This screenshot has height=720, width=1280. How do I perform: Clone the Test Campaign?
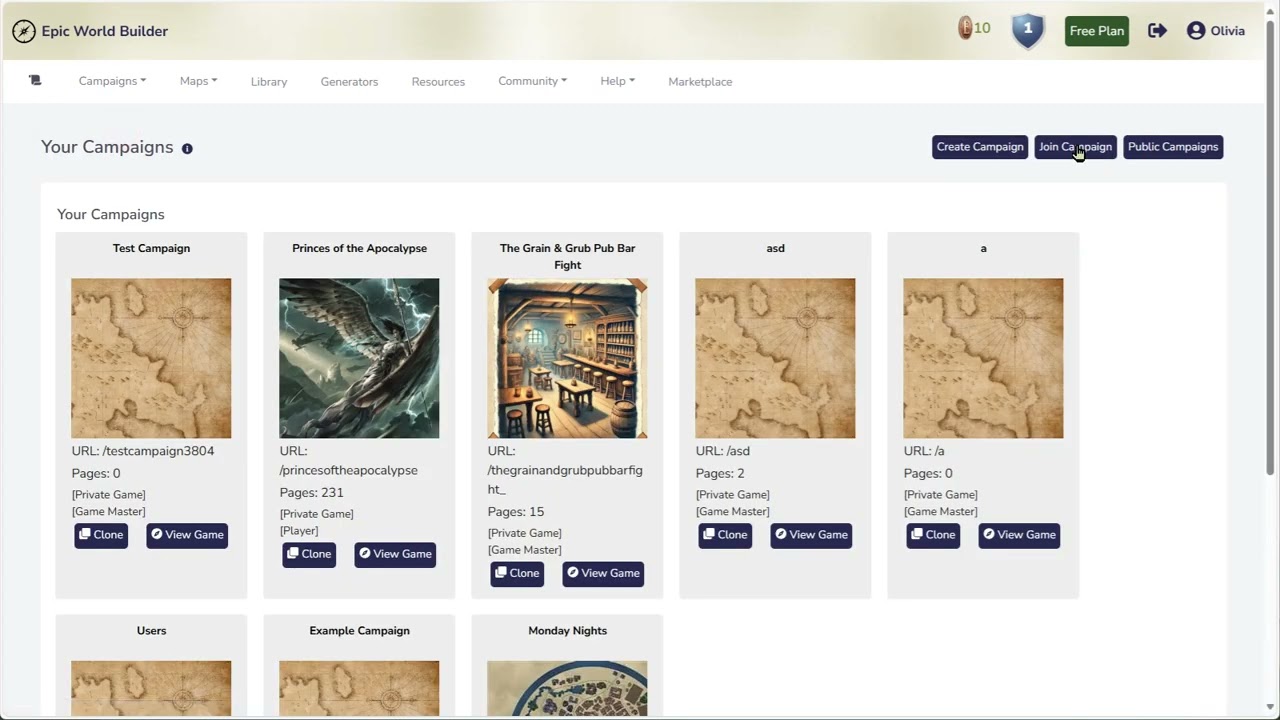(x=101, y=535)
